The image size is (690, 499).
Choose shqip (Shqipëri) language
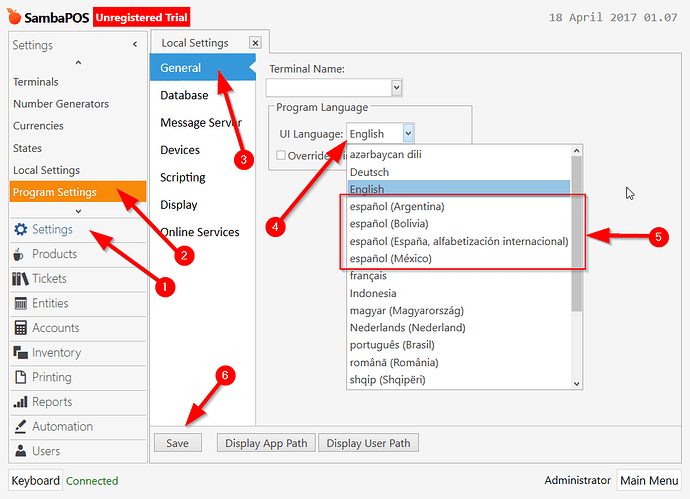tap(459, 380)
